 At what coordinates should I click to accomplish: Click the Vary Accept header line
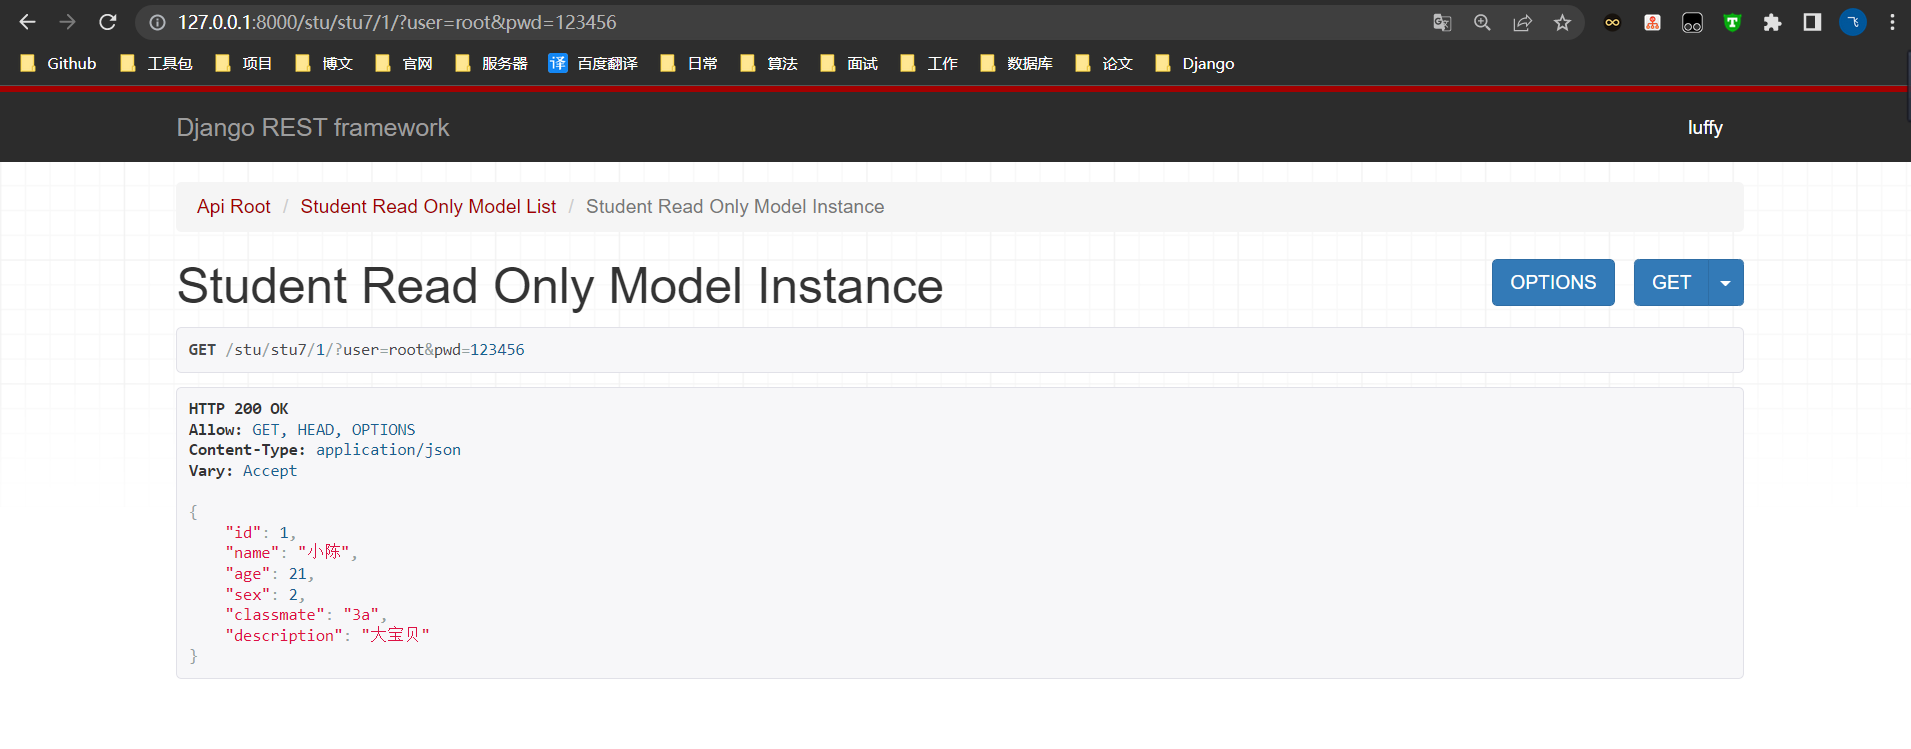(243, 471)
